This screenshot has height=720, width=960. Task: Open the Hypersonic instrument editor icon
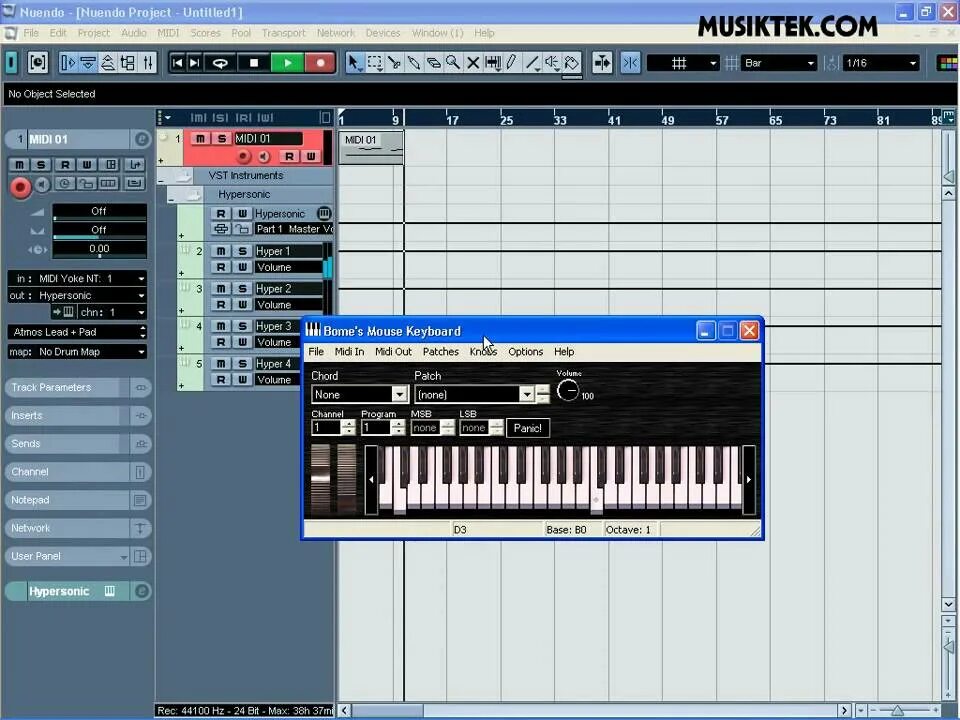324,213
